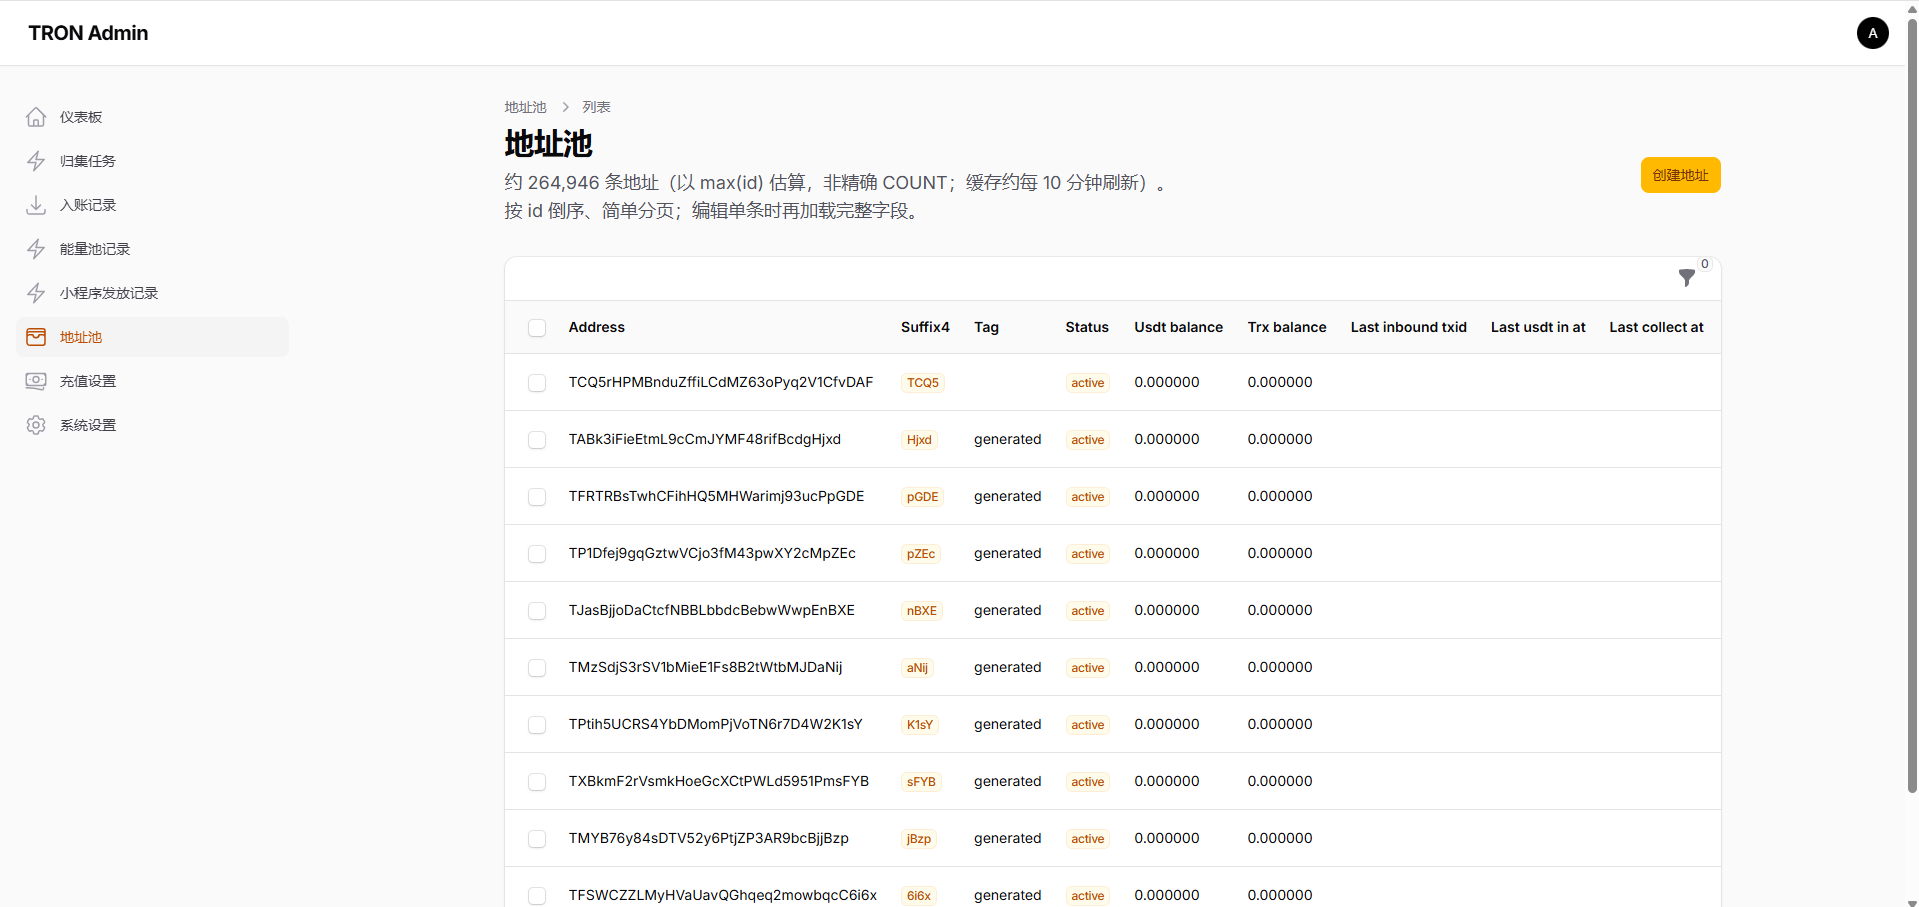Open 系统设置 in the sidebar
This screenshot has width=1919, height=907.
click(x=152, y=425)
